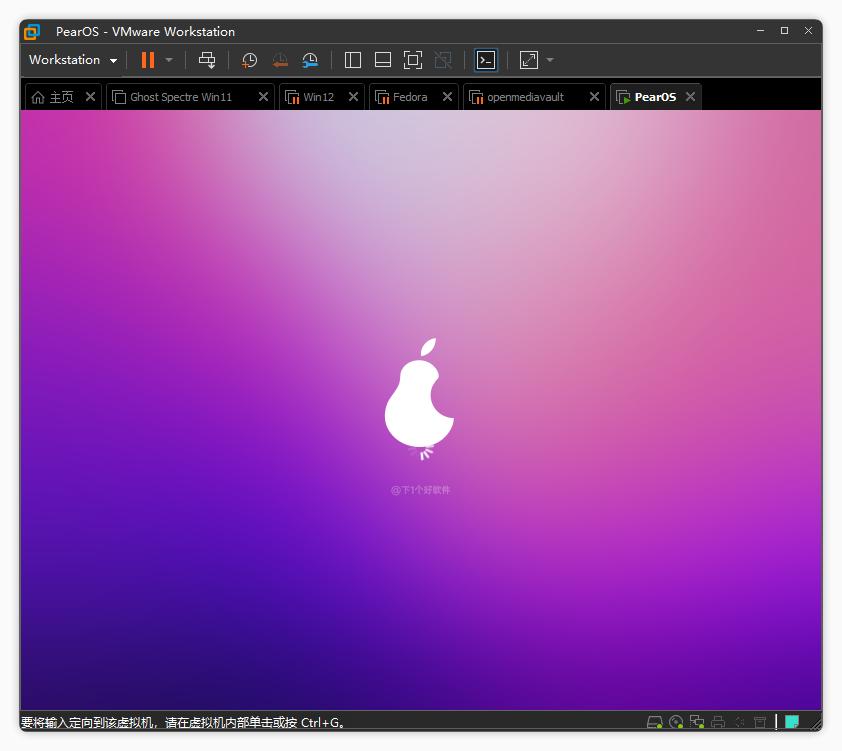Click the network adapter status icon
842x751 pixels.
click(x=697, y=722)
